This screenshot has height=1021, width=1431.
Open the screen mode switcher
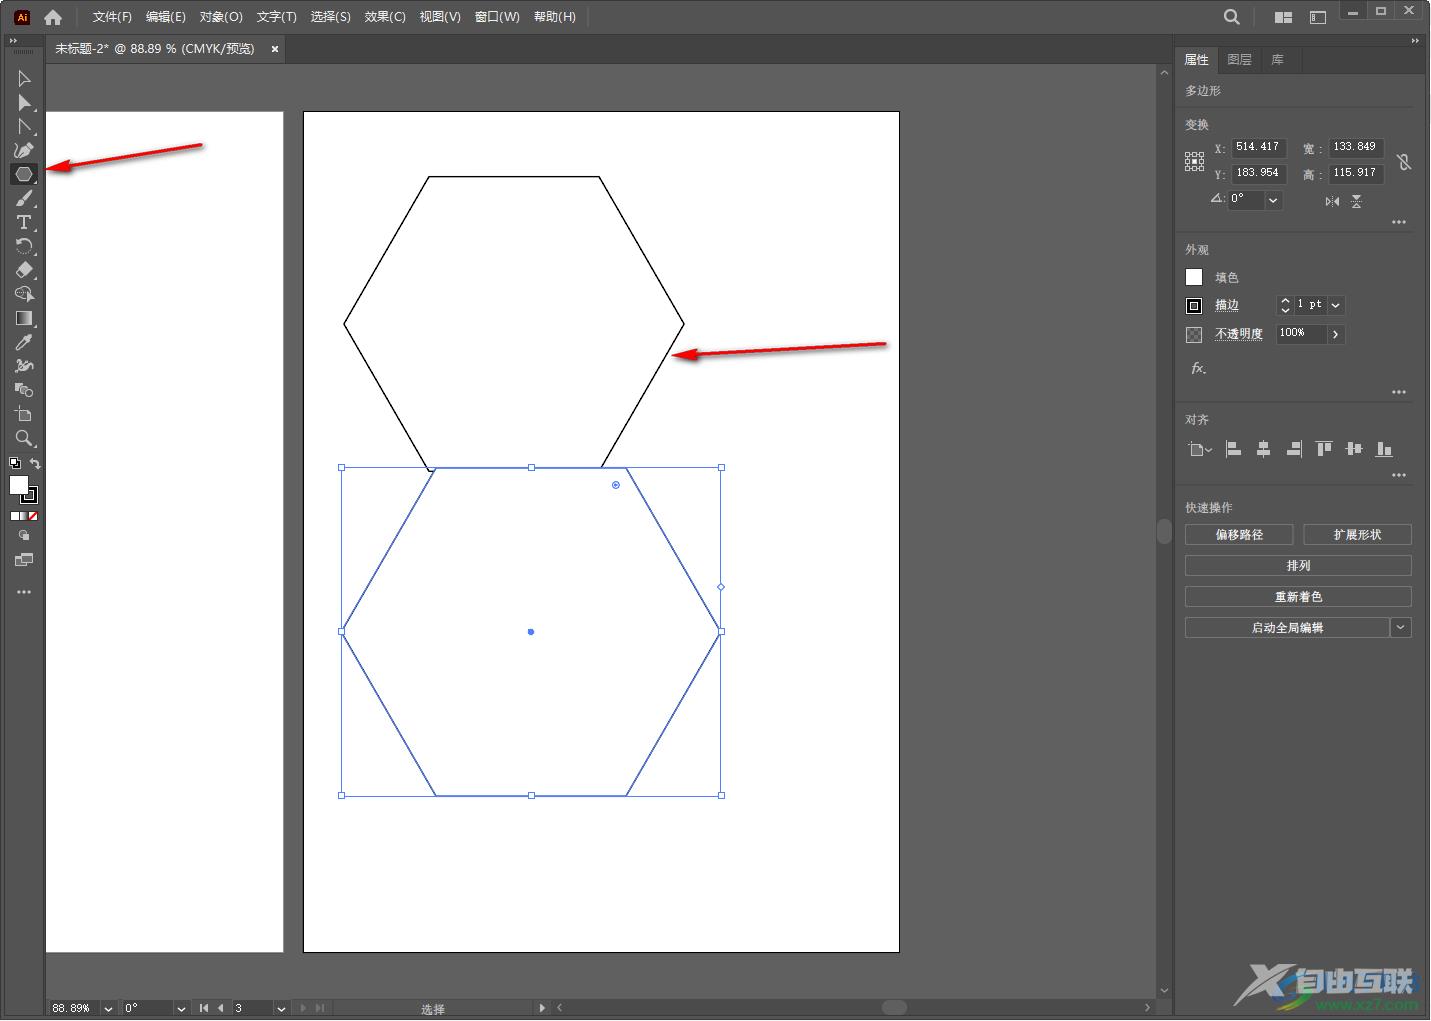click(24, 560)
